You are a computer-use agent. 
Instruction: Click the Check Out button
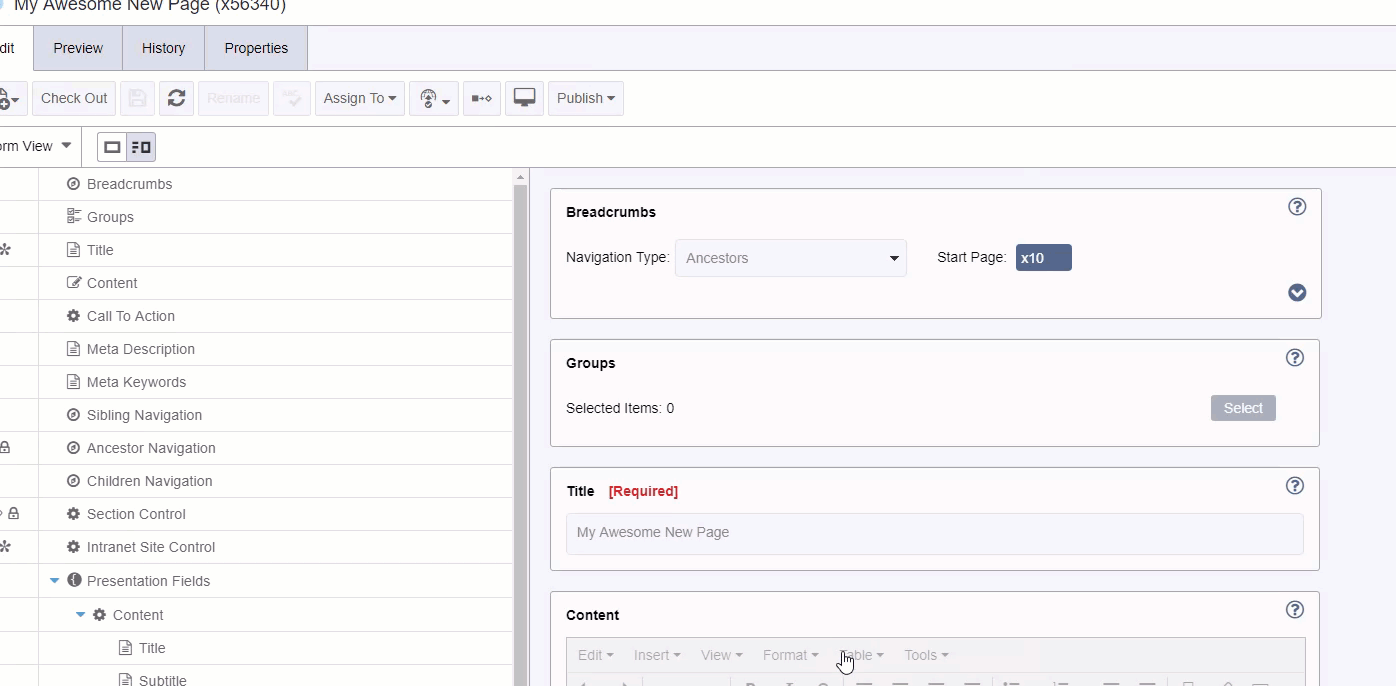[x=74, y=98]
